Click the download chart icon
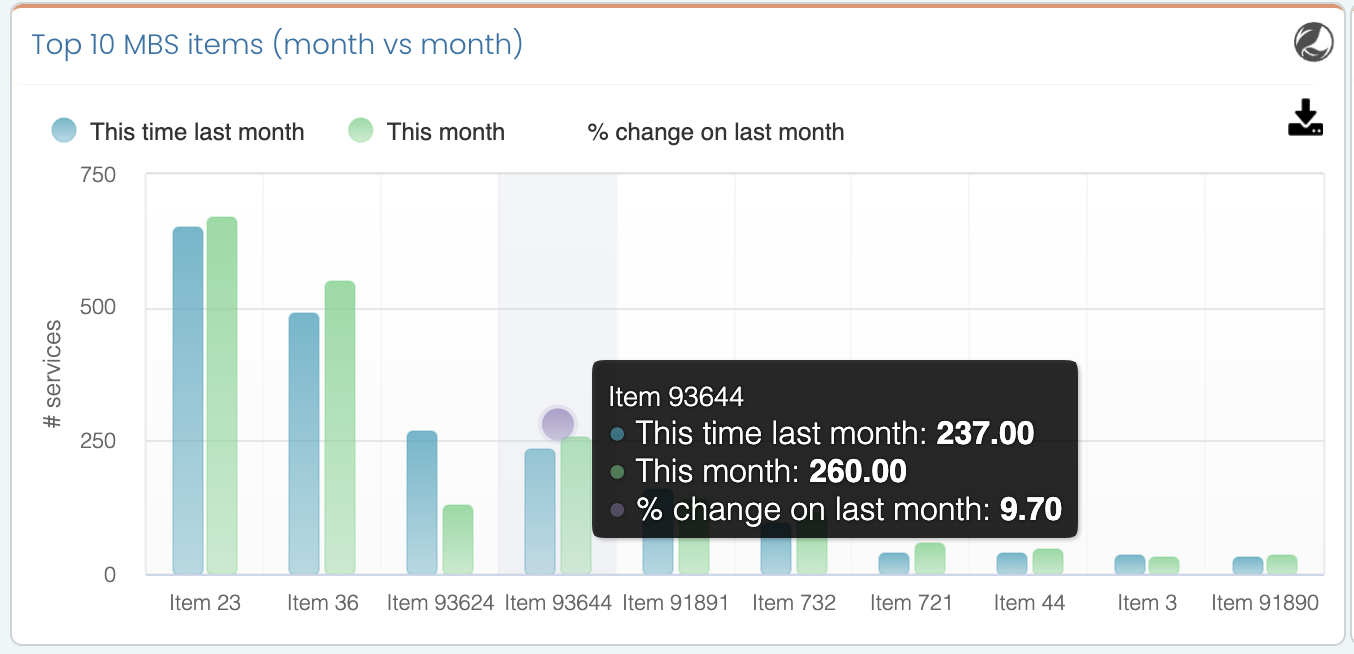The image size is (1354, 654). (1305, 118)
